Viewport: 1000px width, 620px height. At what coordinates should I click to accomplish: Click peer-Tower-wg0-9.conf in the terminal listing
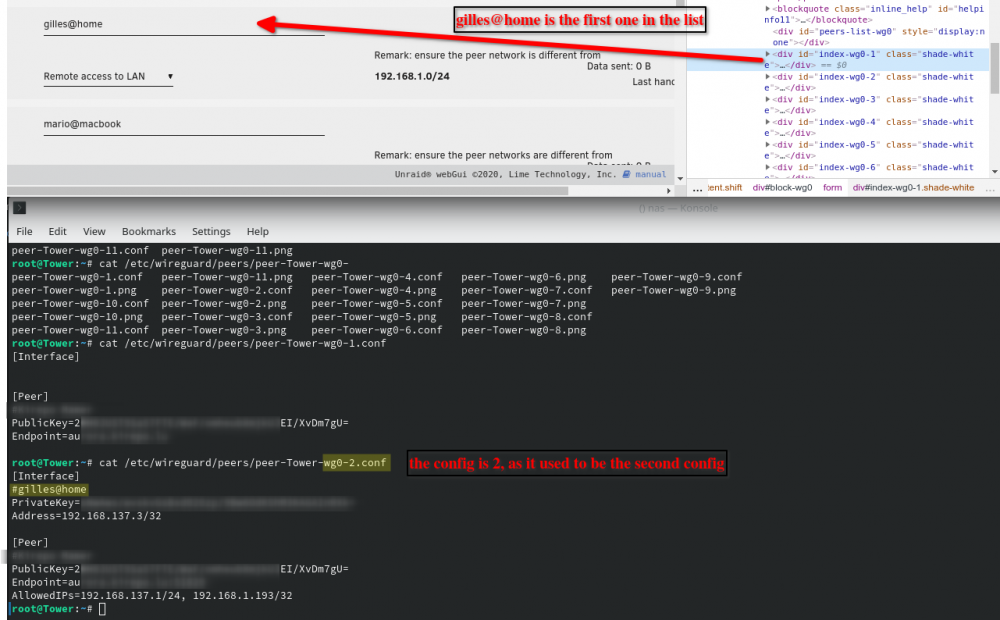click(x=677, y=277)
